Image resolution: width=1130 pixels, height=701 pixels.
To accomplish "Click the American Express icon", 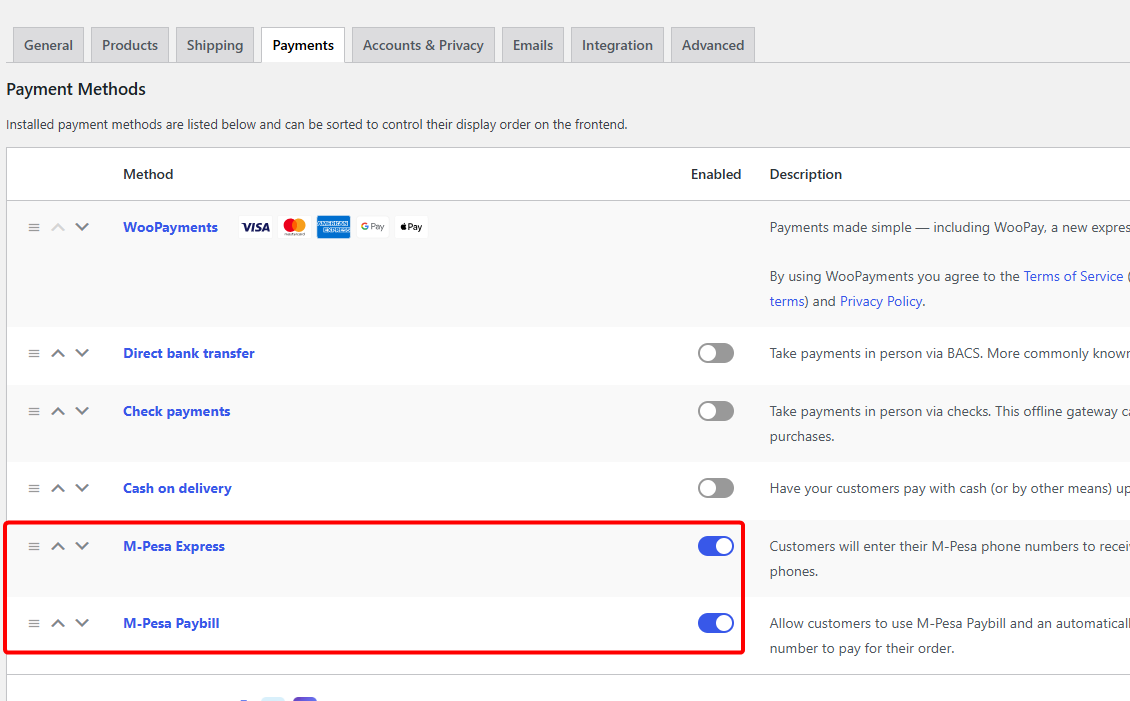I will 334,227.
